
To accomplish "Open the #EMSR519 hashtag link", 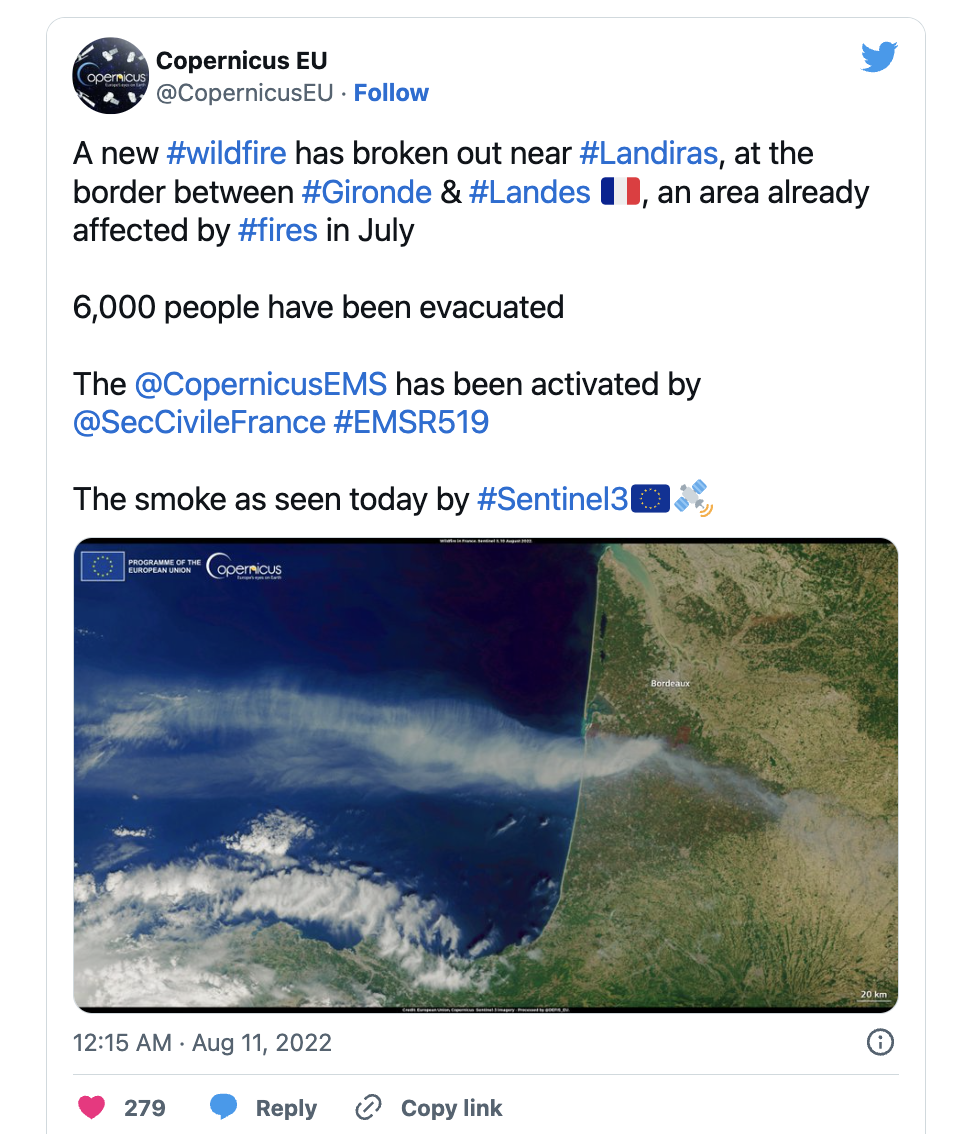I will (x=411, y=422).
